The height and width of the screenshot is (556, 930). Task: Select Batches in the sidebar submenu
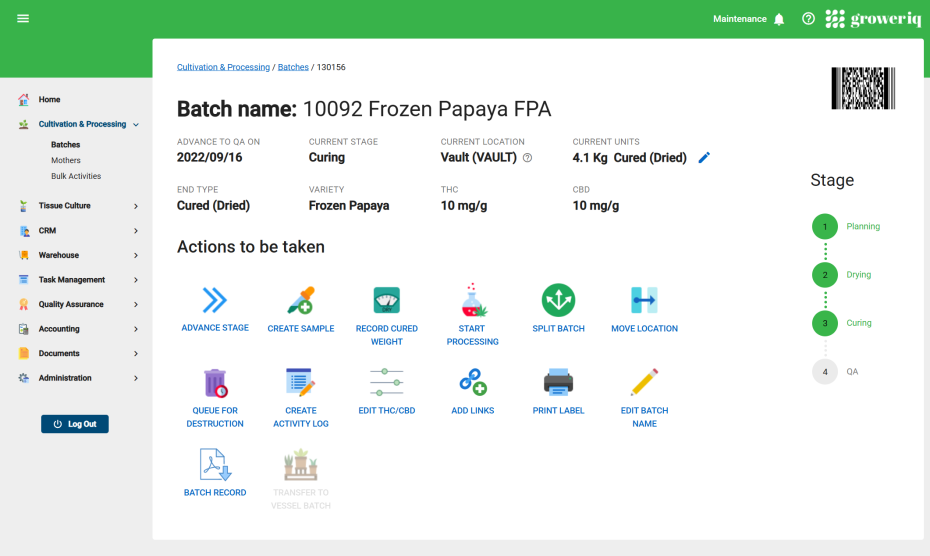(65, 145)
